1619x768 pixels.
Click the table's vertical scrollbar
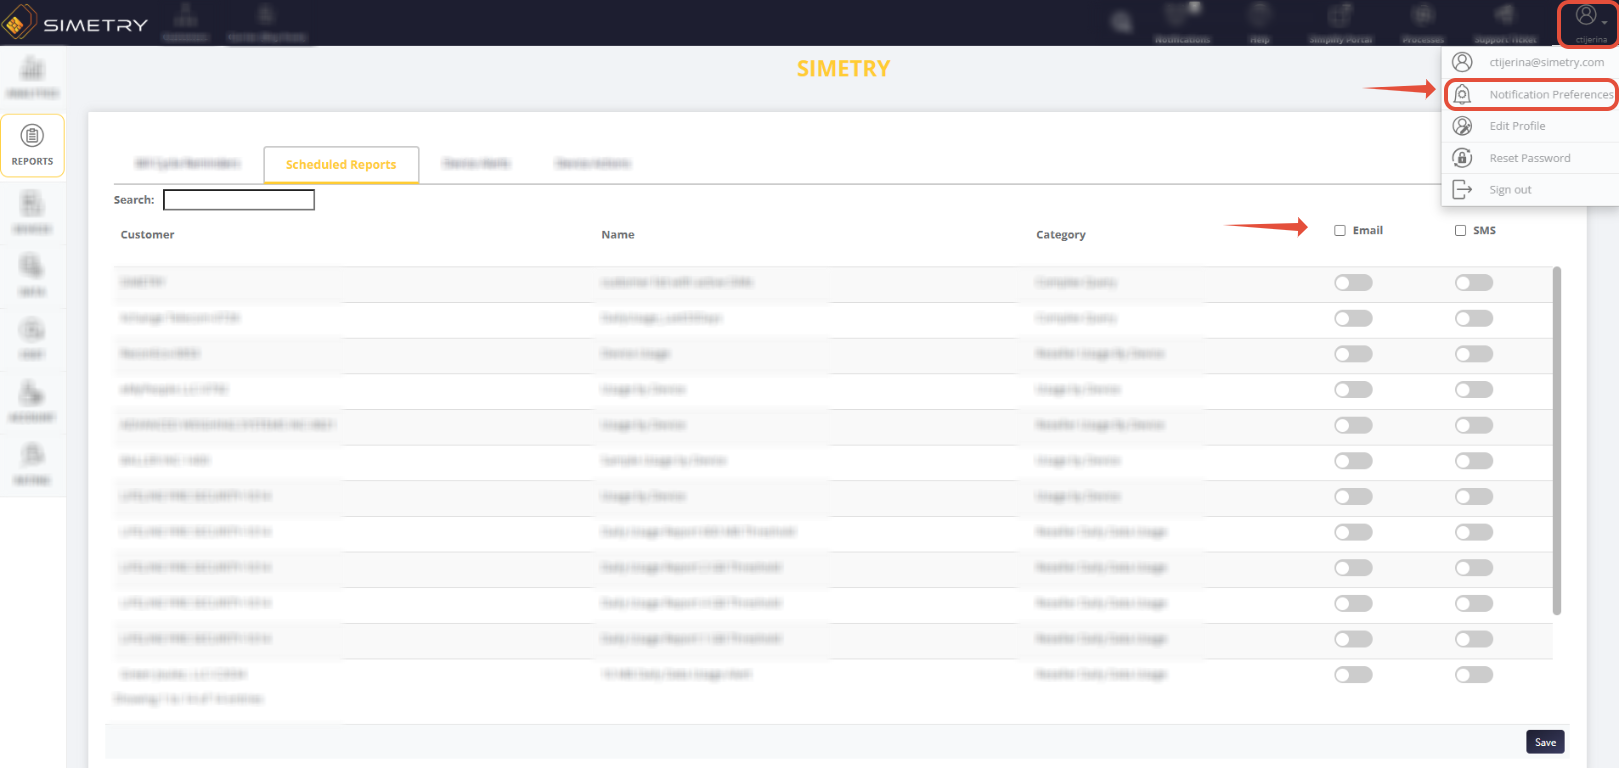pos(1556,440)
